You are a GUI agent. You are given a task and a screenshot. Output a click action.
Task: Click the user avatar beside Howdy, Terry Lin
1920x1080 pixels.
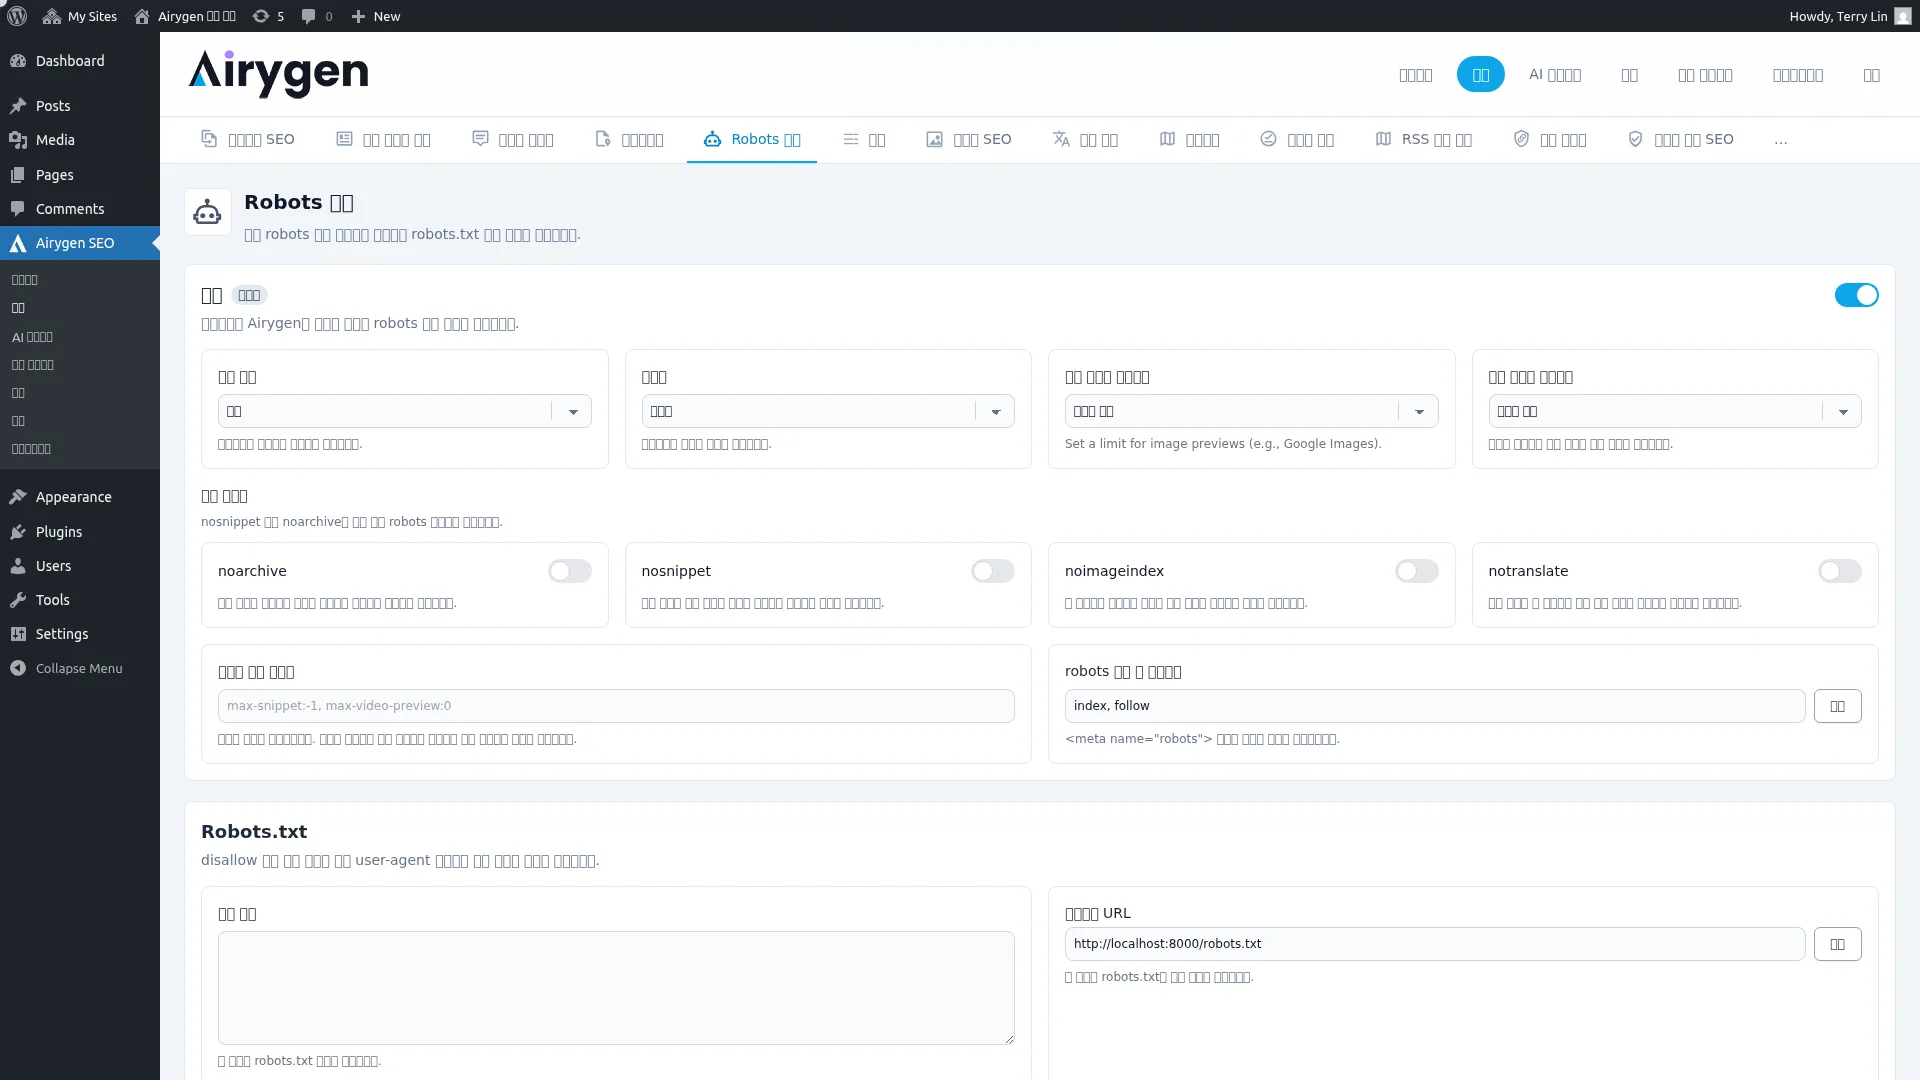tap(1902, 16)
